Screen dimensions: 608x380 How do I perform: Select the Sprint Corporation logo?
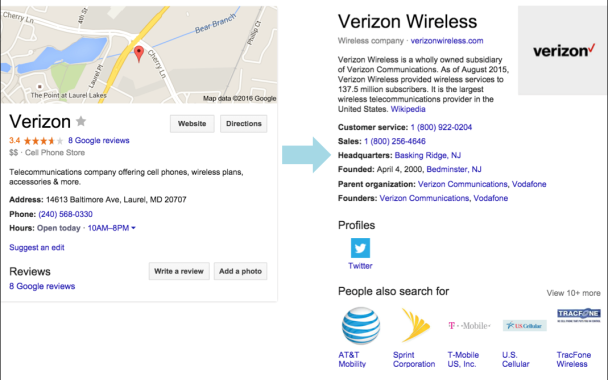(415, 325)
